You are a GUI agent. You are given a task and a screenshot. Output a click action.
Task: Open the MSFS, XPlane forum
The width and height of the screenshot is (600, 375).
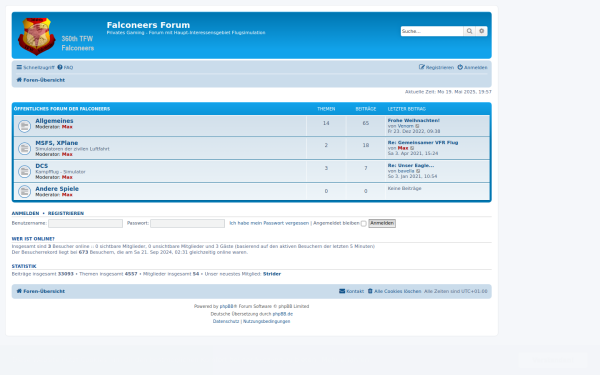tap(57, 143)
